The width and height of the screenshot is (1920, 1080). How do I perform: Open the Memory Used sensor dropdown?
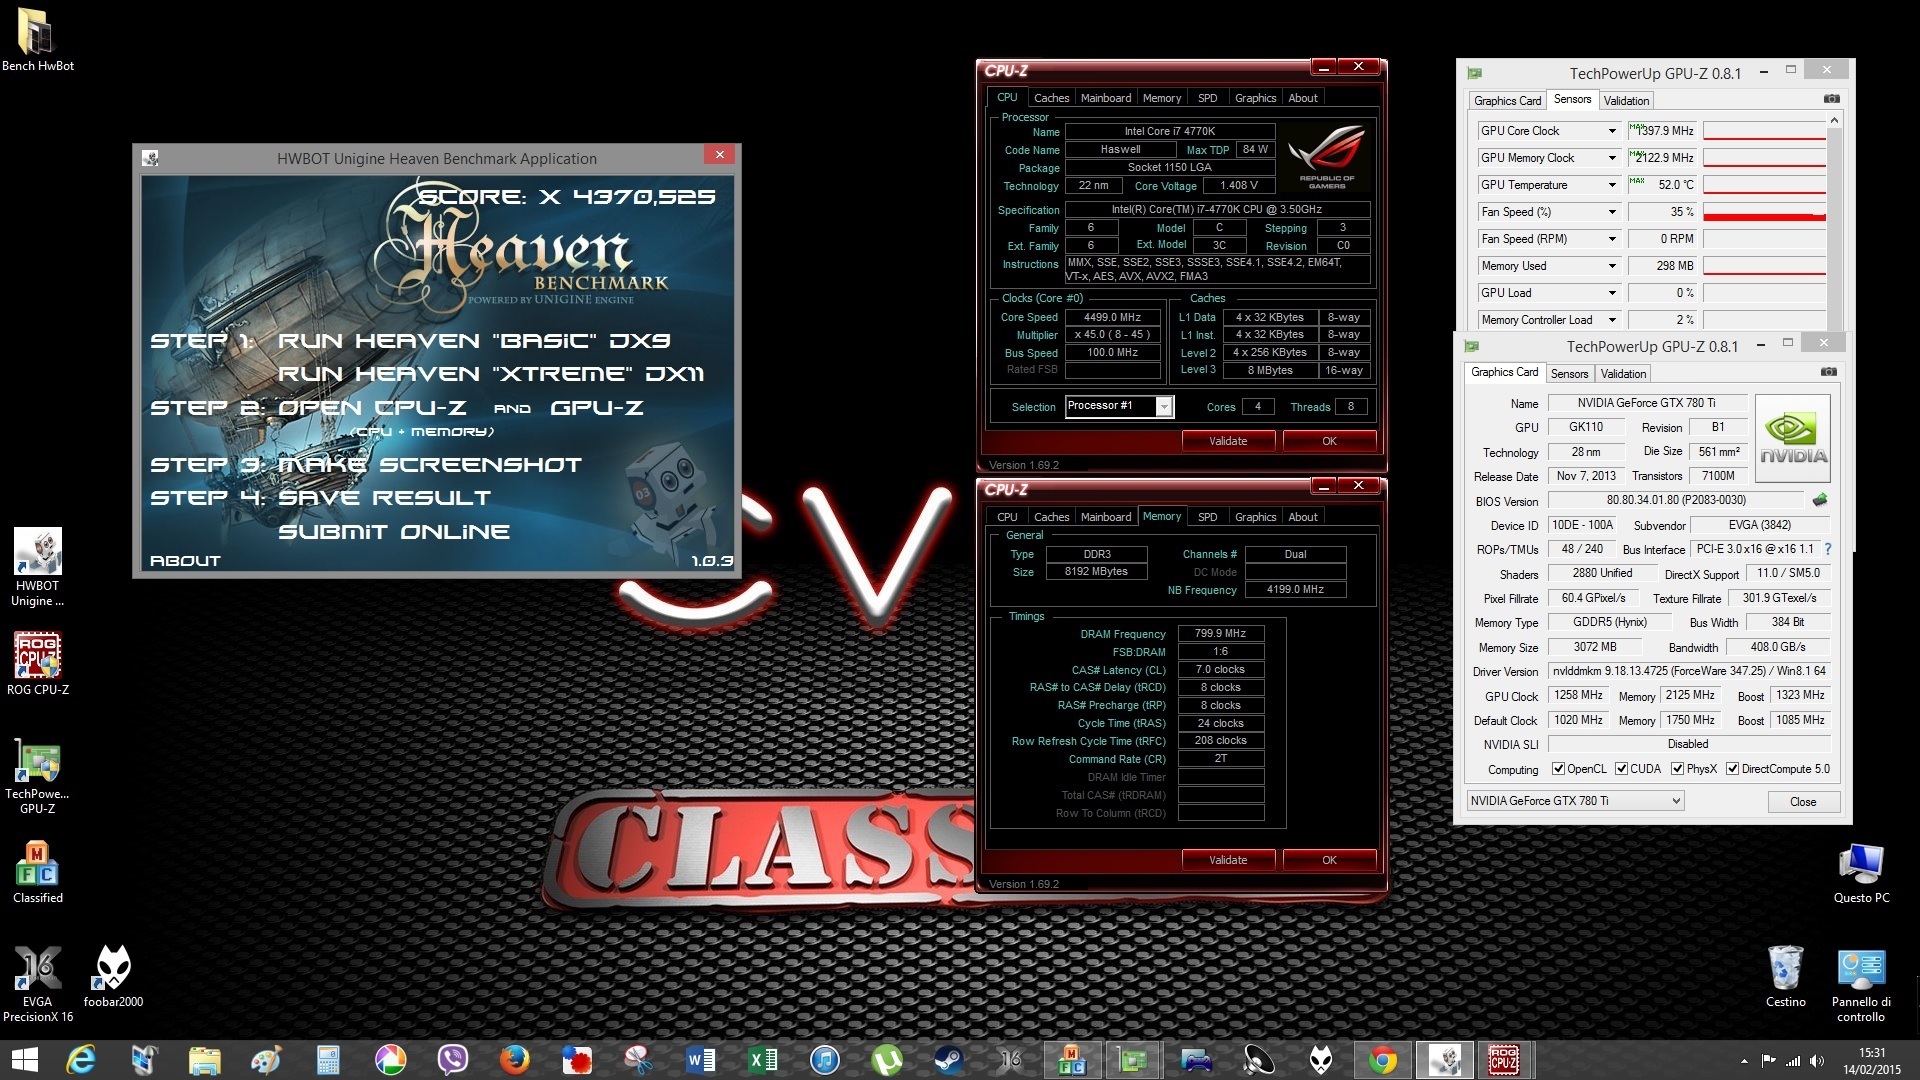click(x=1612, y=266)
